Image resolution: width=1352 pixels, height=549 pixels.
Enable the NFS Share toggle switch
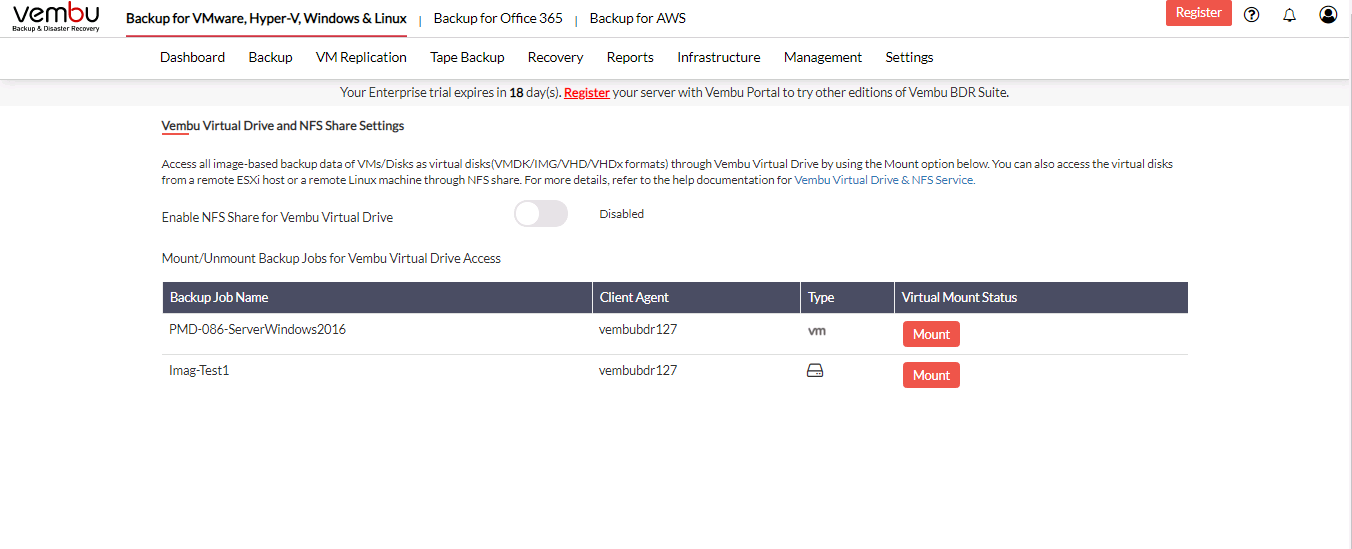coord(540,214)
